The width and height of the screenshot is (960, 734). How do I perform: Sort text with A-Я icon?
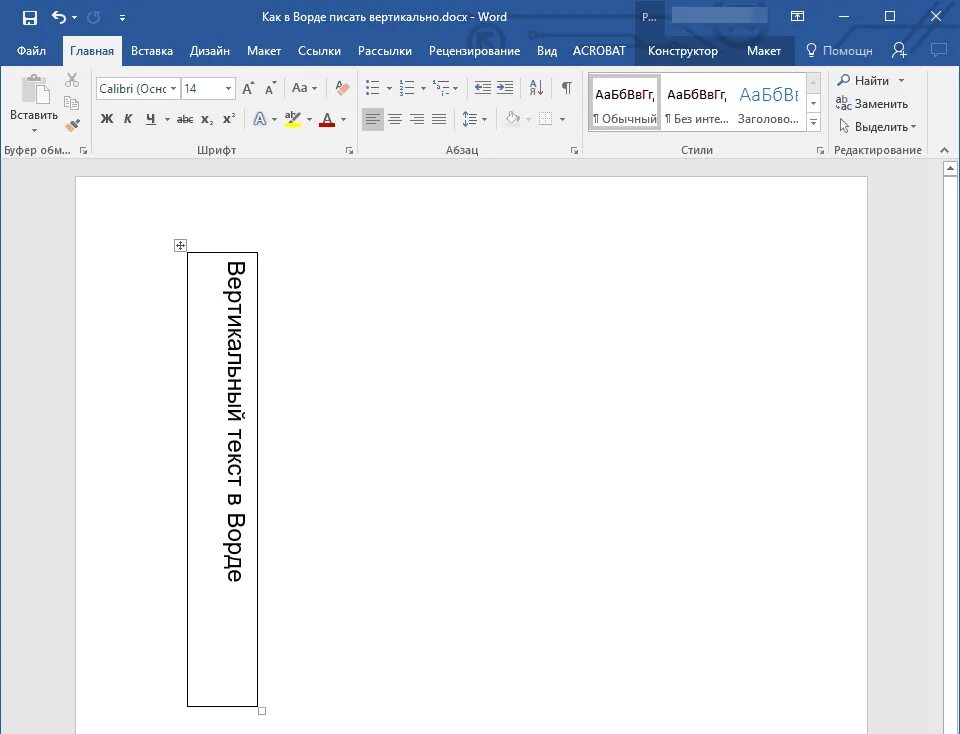[x=536, y=88]
